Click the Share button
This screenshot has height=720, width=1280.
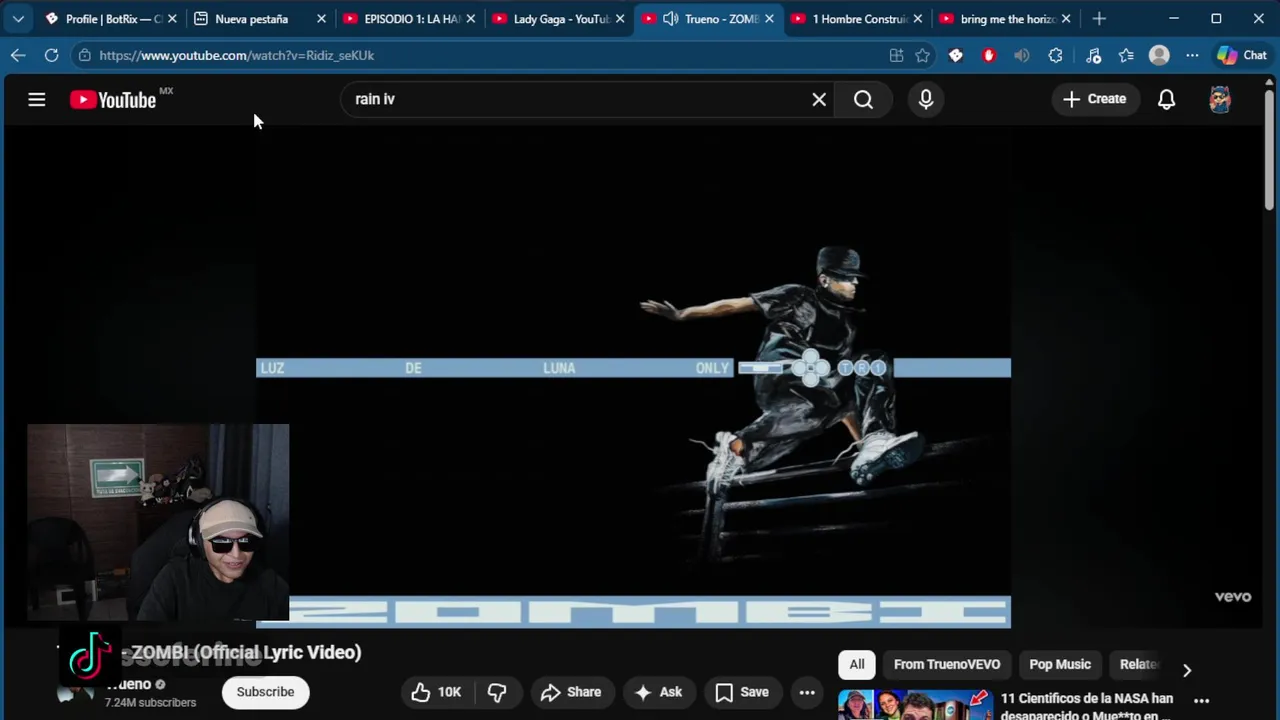pyautogui.click(x=571, y=692)
